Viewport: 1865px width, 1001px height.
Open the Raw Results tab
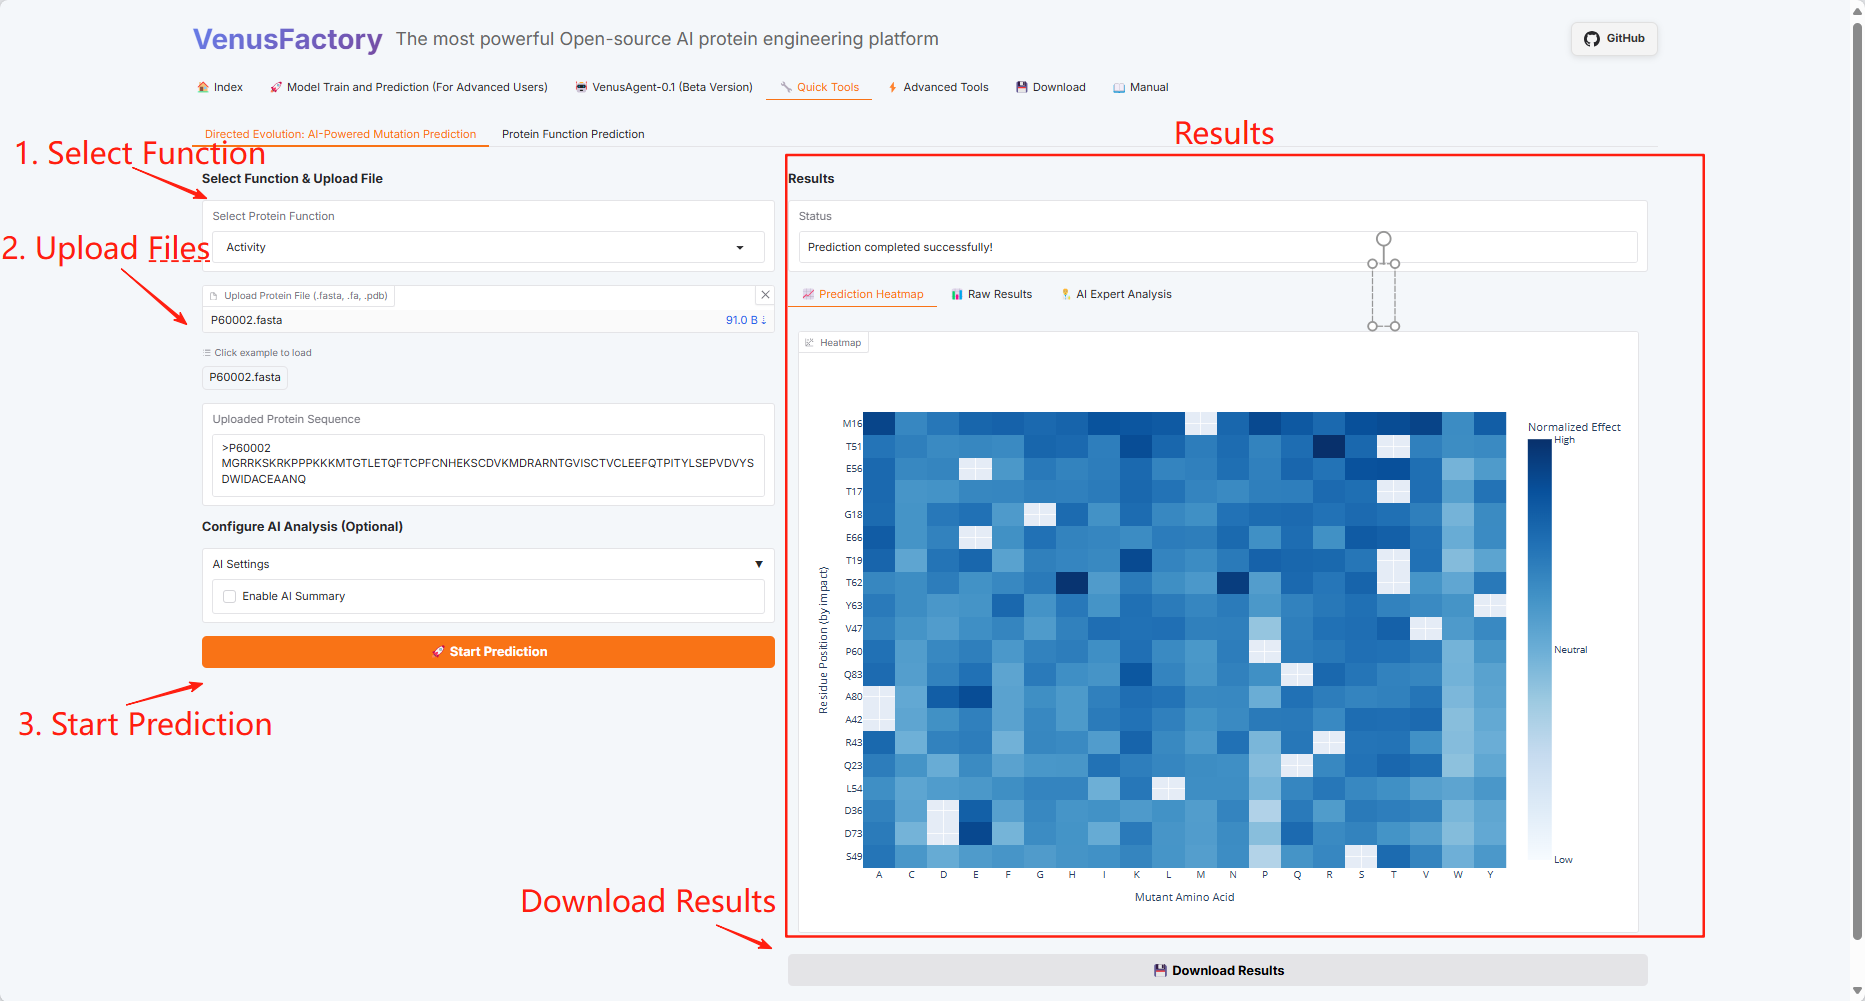click(991, 294)
